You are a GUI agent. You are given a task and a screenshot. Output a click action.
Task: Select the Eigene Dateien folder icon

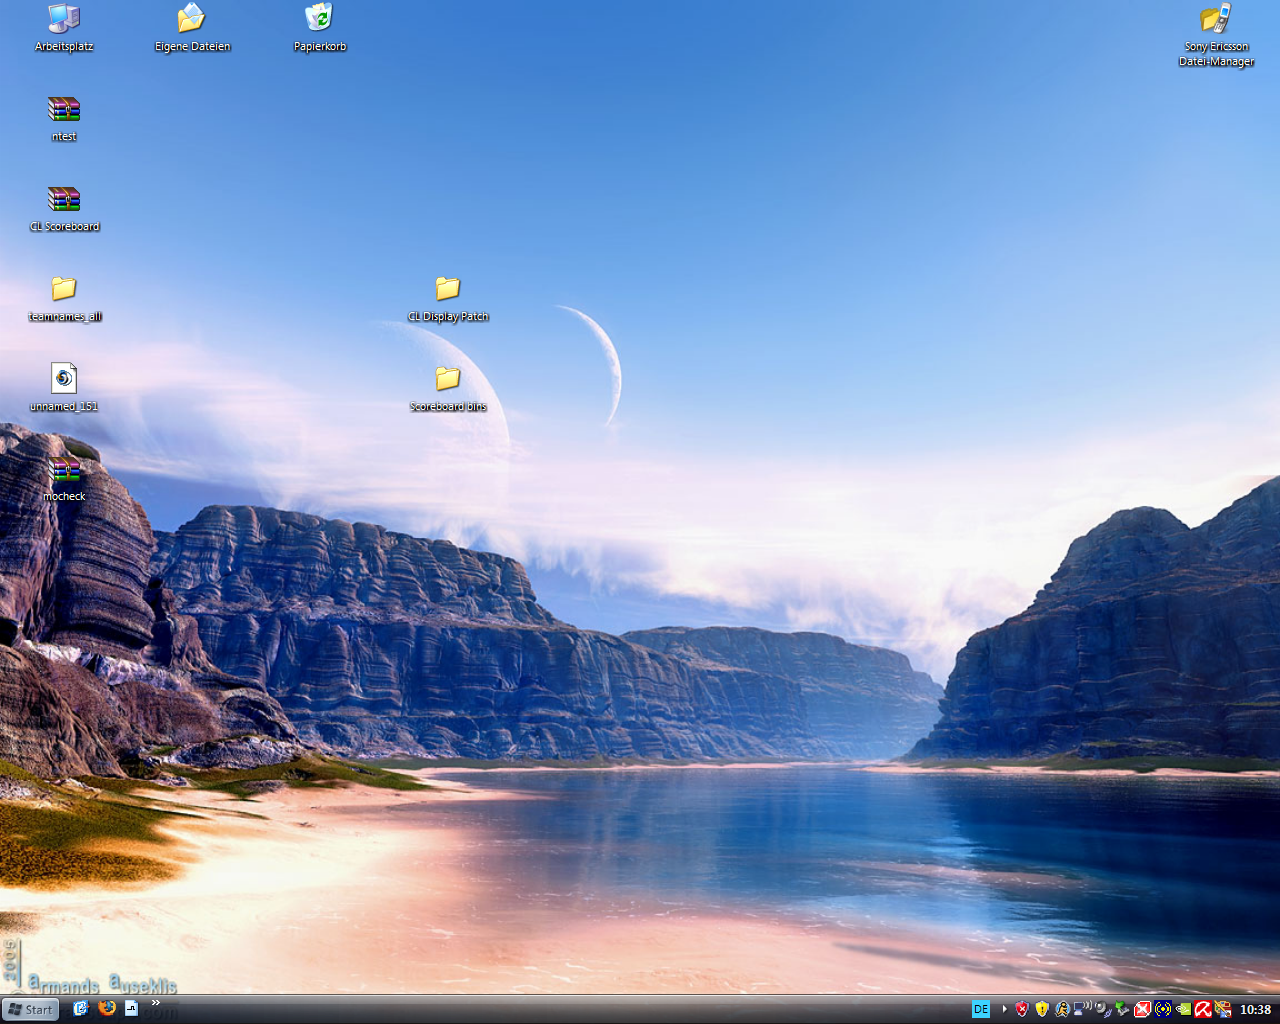[x=191, y=18]
